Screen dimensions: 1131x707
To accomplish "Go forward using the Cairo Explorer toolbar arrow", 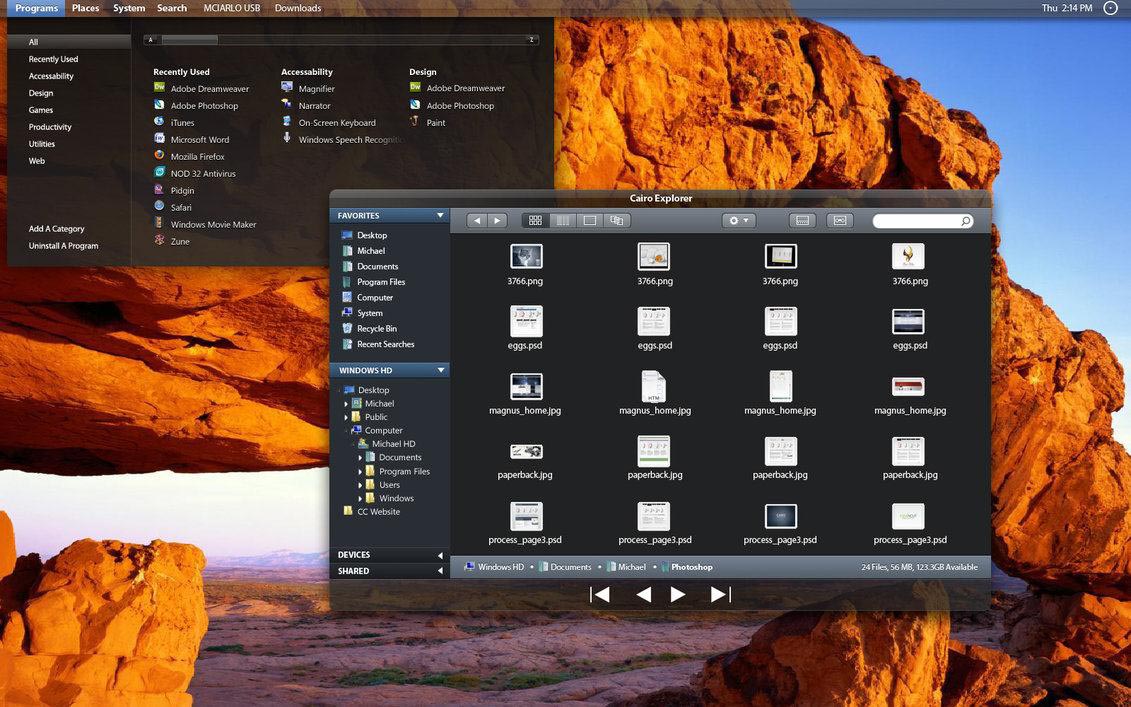I will (x=497, y=221).
